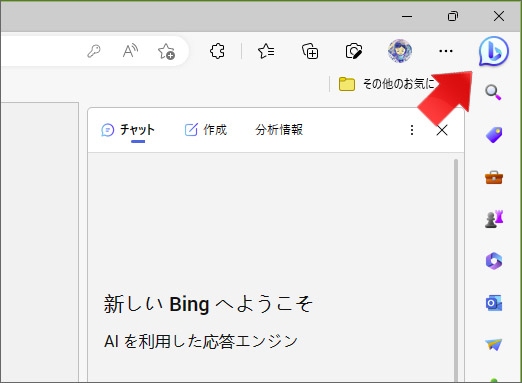
Task: Close the browser window
Action: coord(499,16)
